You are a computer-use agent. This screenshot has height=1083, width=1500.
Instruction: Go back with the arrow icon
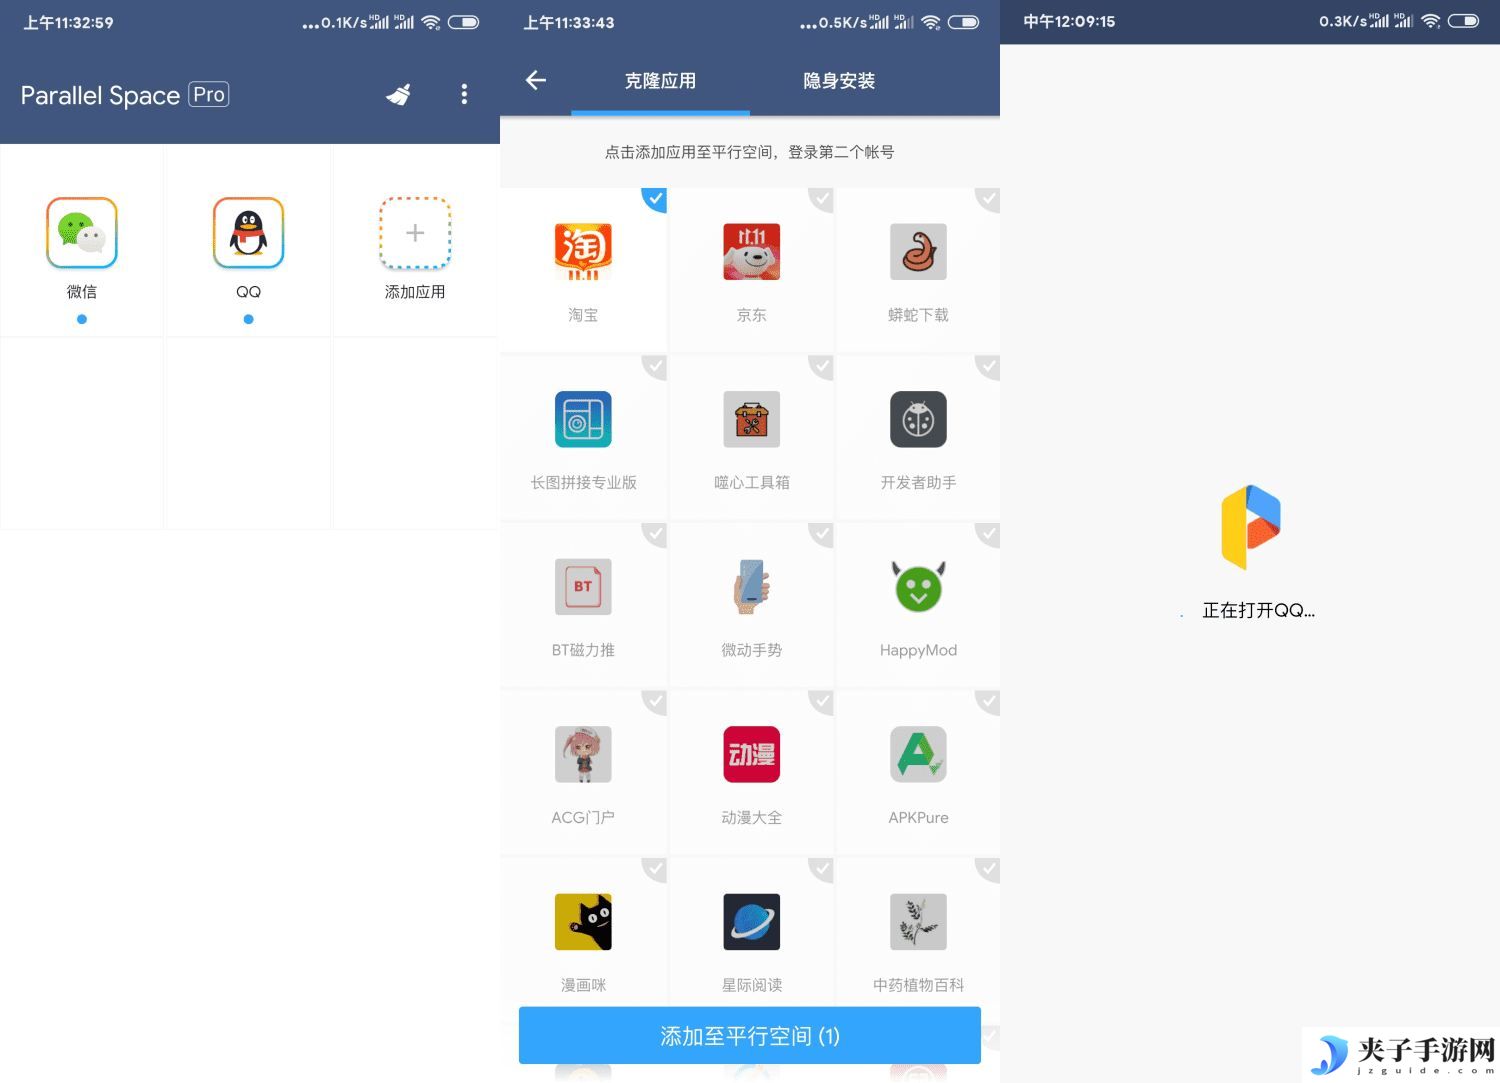tap(536, 80)
